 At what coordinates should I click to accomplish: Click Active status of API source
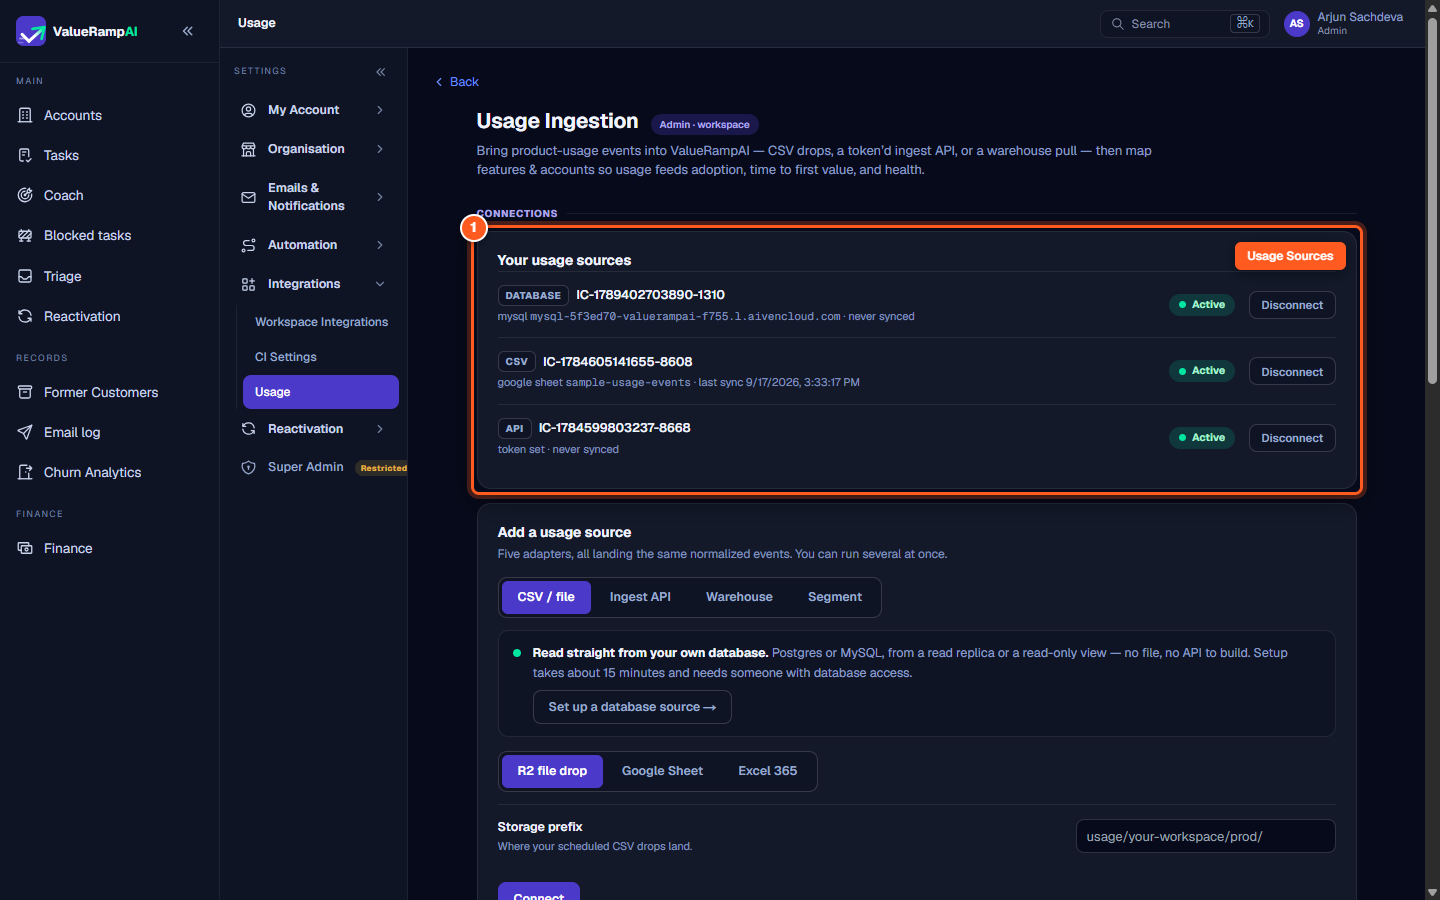[1202, 438]
